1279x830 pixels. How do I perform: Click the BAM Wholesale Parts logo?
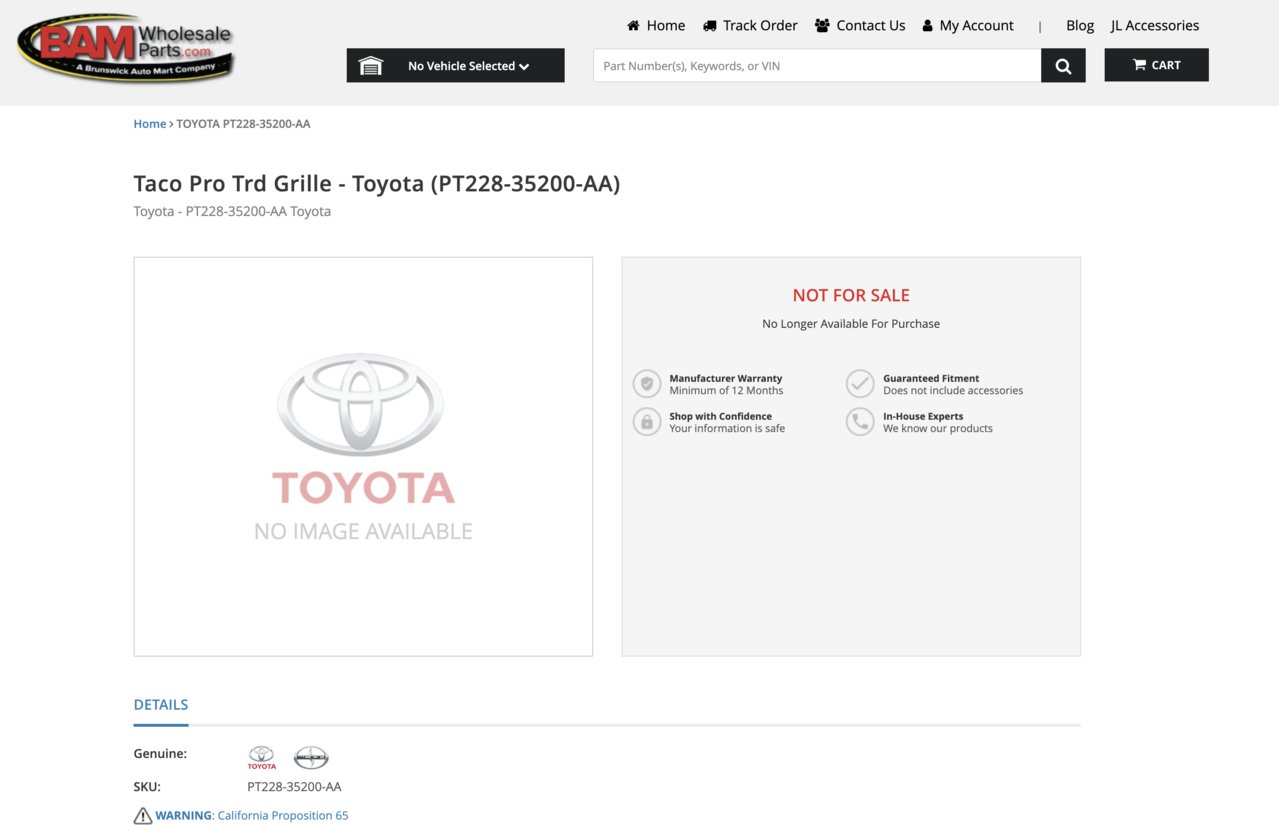pos(125,47)
